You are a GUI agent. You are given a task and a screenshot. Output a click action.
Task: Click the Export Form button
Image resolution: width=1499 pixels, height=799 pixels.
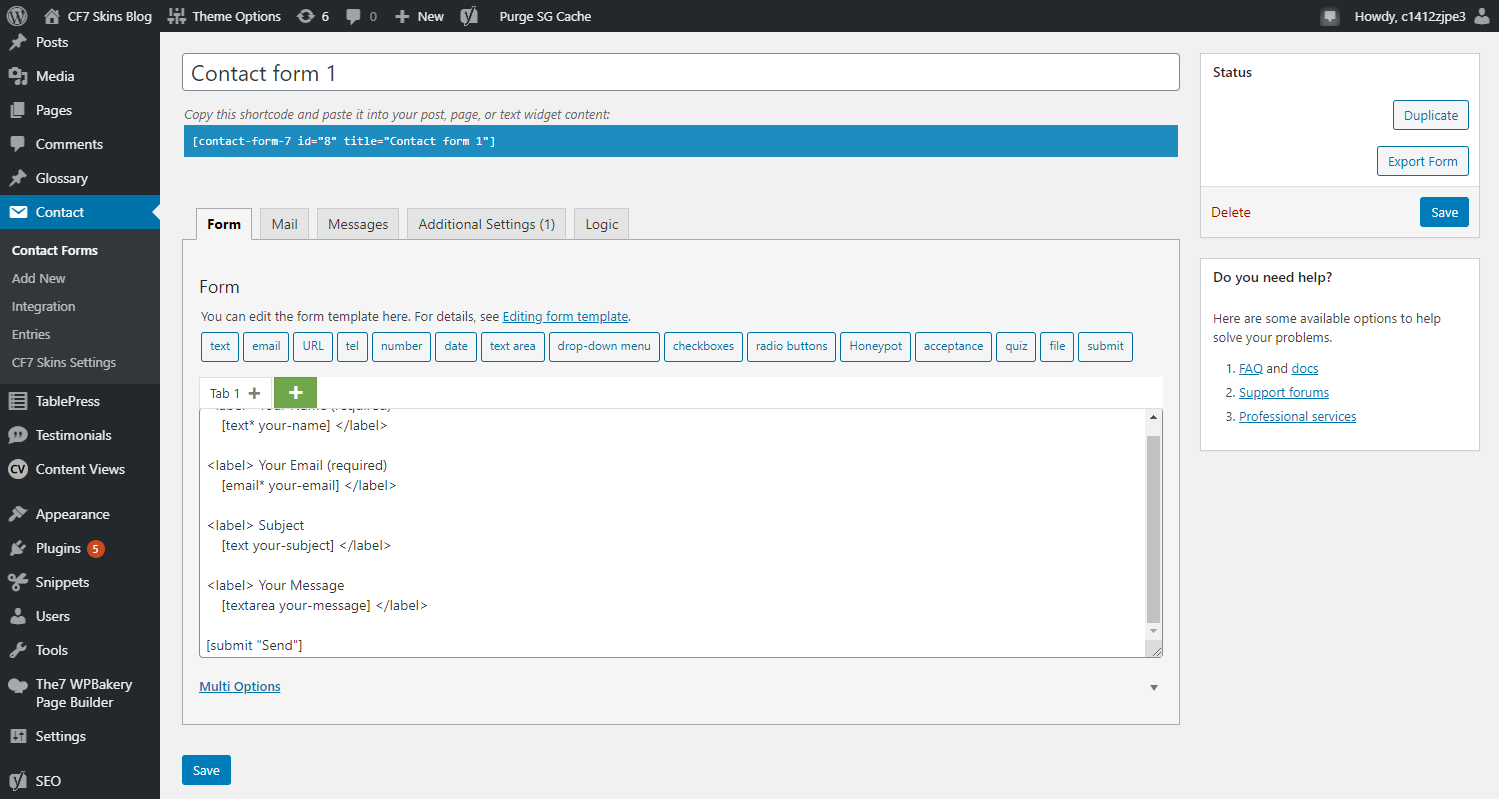coord(1422,161)
